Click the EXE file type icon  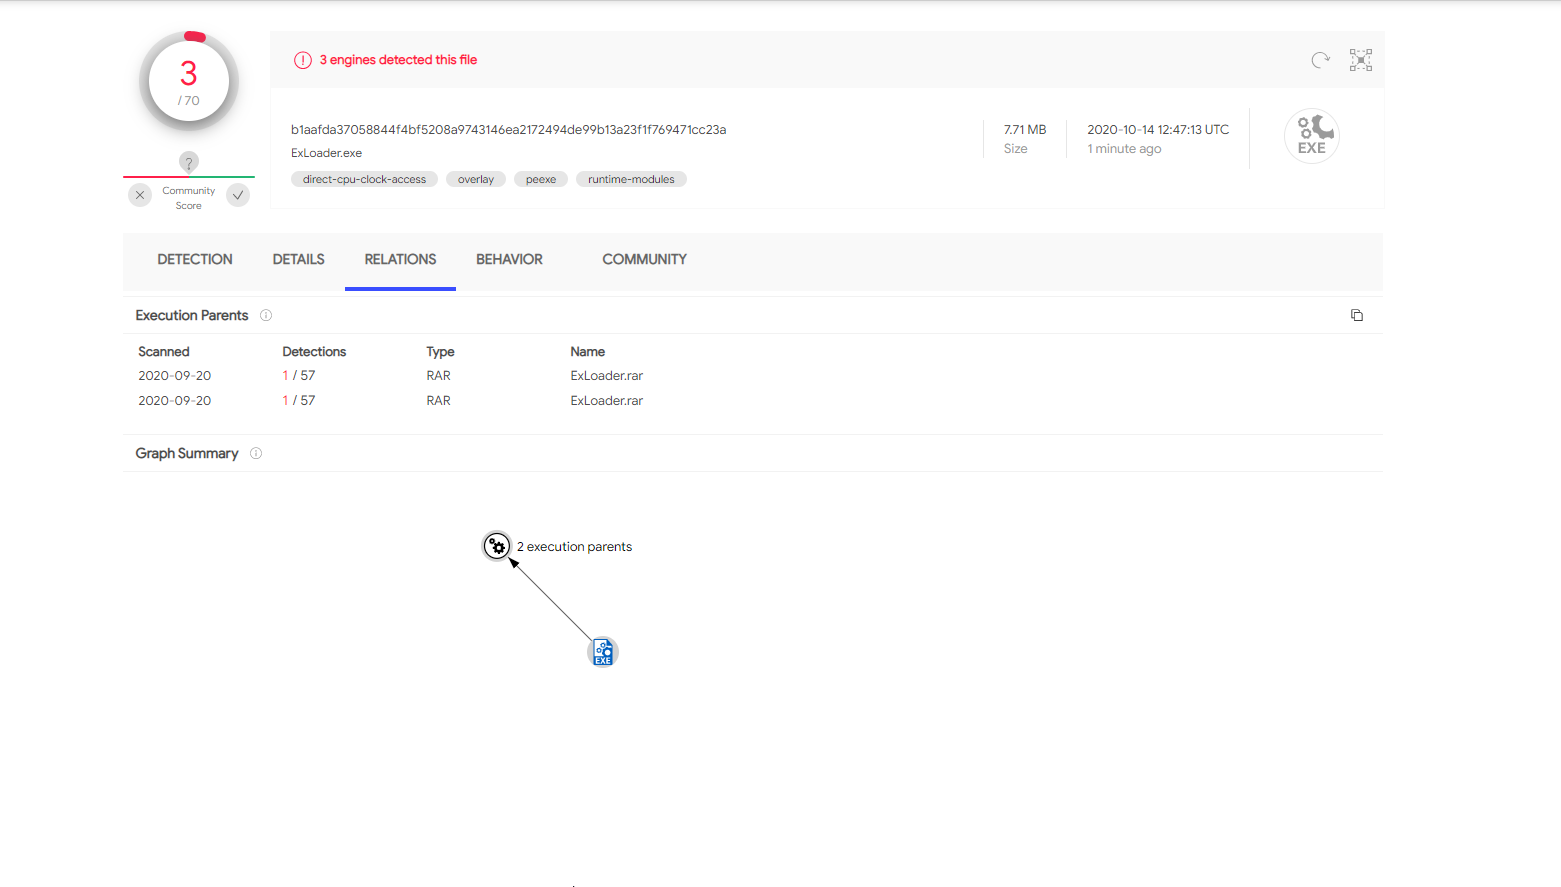1311,136
